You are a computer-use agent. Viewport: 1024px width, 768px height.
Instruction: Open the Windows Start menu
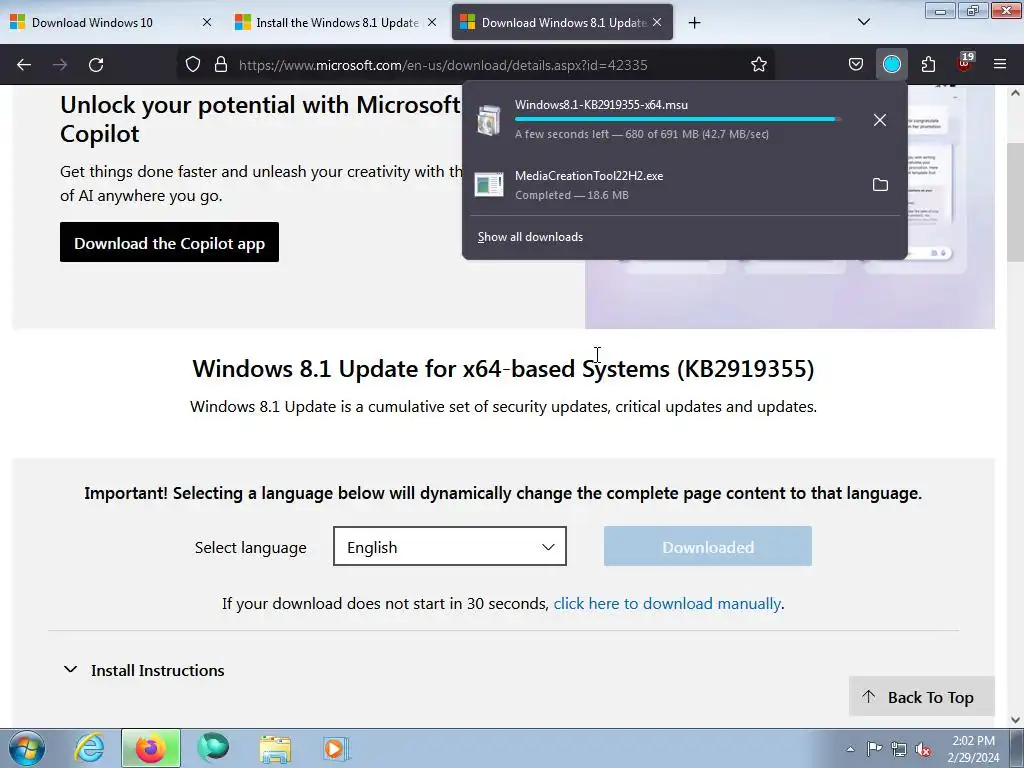[27, 748]
